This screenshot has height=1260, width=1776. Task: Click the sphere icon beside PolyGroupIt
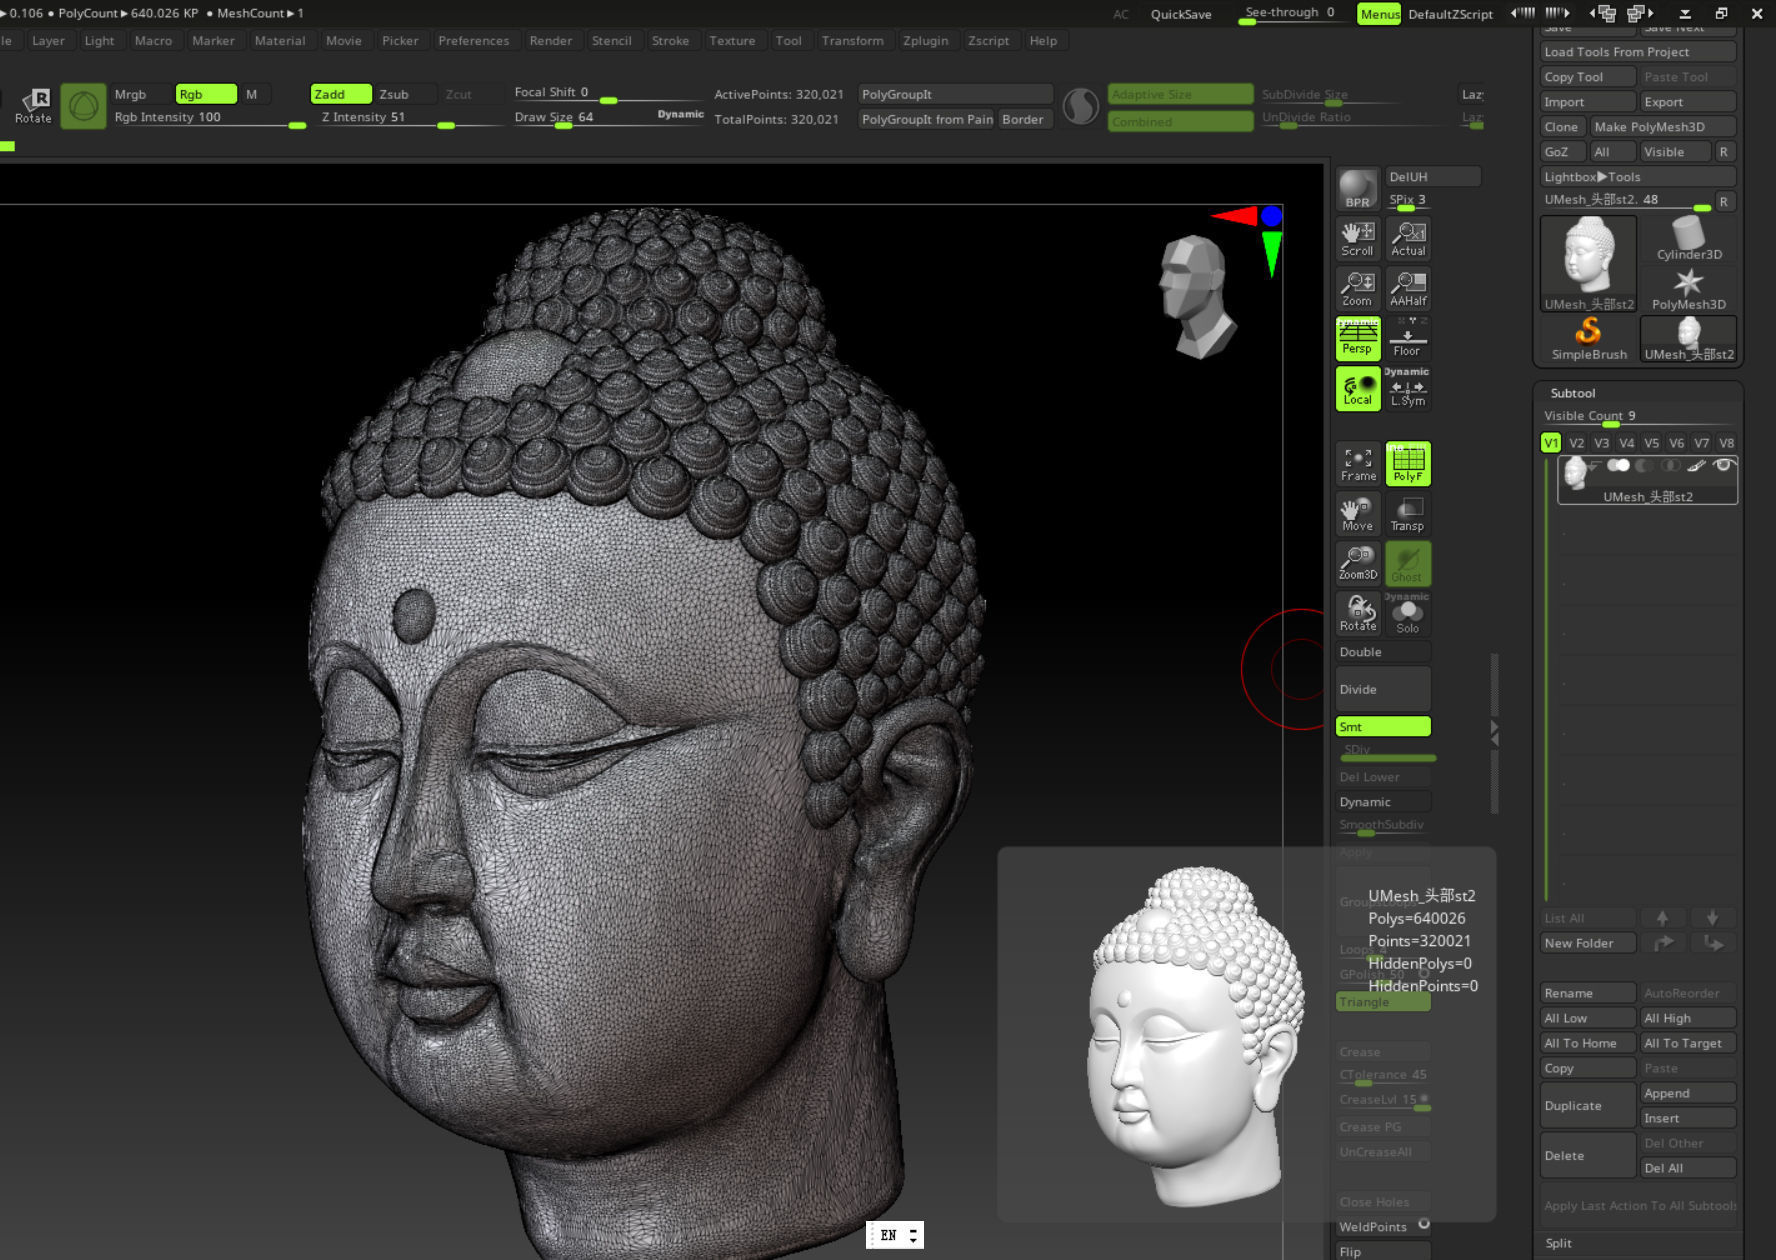(1081, 106)
